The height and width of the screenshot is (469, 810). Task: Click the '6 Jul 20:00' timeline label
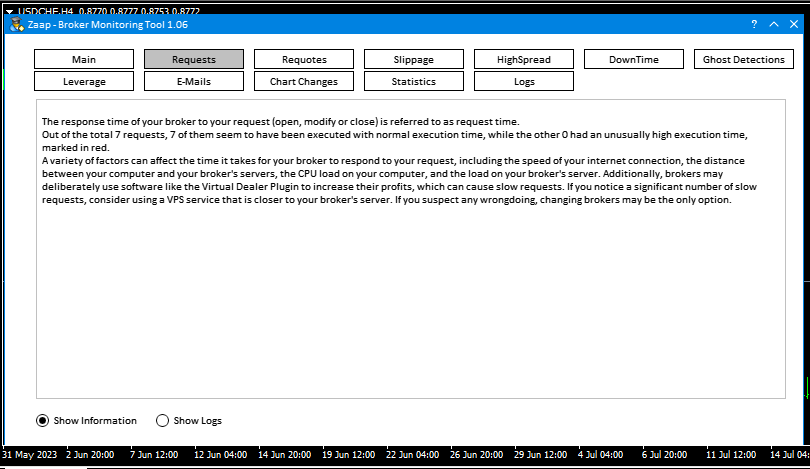(x=664, y=455)
